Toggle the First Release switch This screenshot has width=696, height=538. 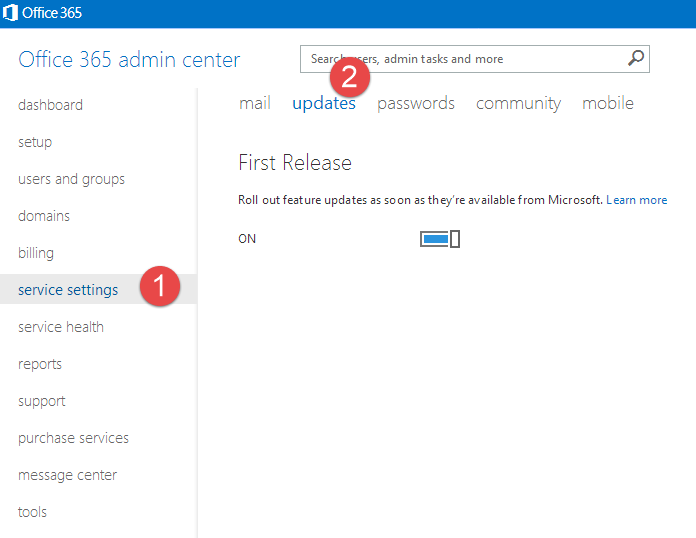click(x=440, y=239)
